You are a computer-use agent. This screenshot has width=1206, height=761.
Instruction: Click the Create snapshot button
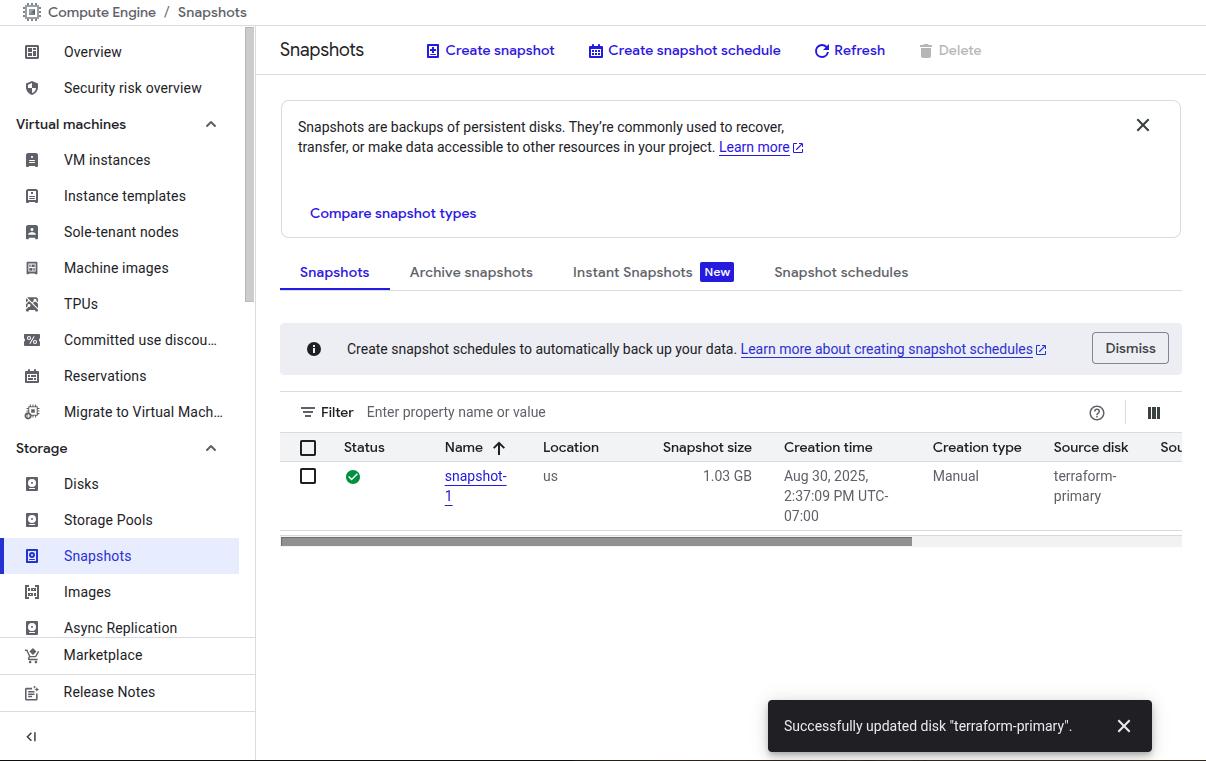(x=490, y=50)
